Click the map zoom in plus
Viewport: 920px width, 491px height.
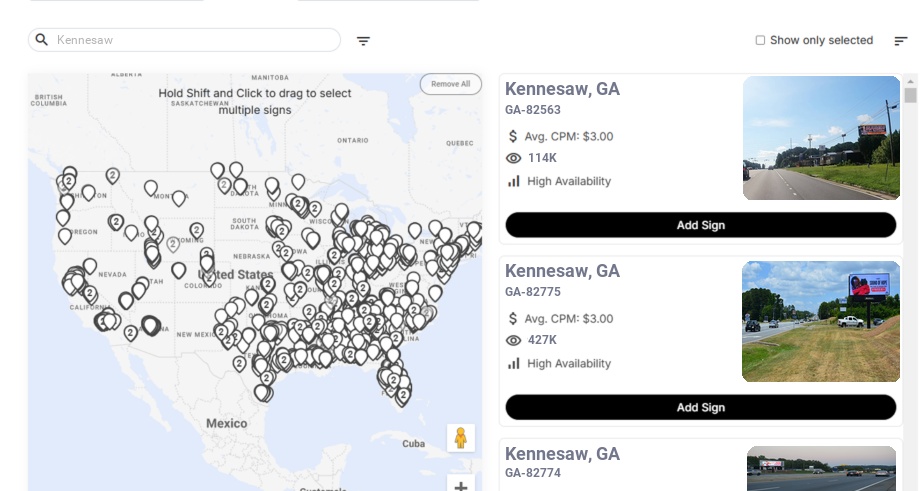461,486
